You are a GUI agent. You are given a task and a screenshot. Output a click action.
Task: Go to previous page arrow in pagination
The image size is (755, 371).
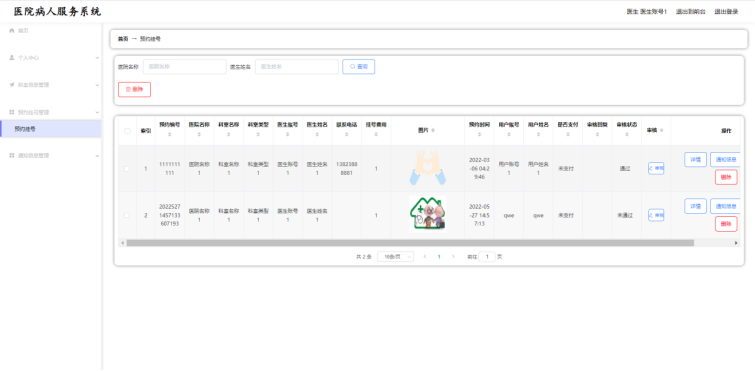[x=425, y=256]
